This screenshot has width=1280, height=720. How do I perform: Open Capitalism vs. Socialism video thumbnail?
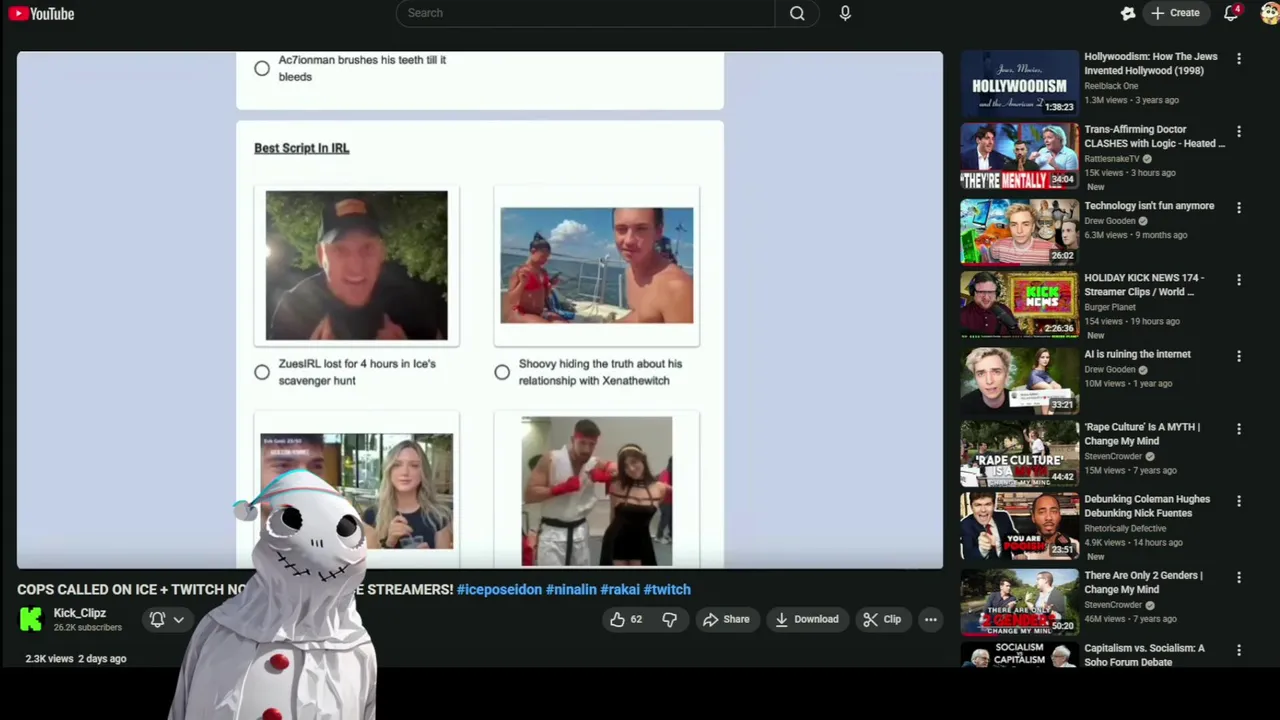coord(1019,654)
